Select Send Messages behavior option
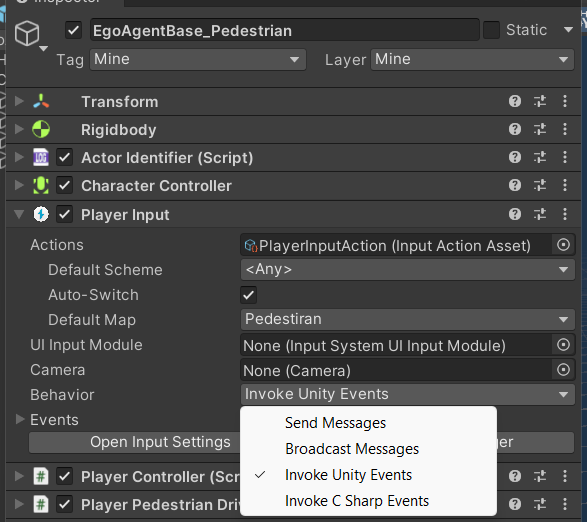The image size is (587, 522). point(368,423)
